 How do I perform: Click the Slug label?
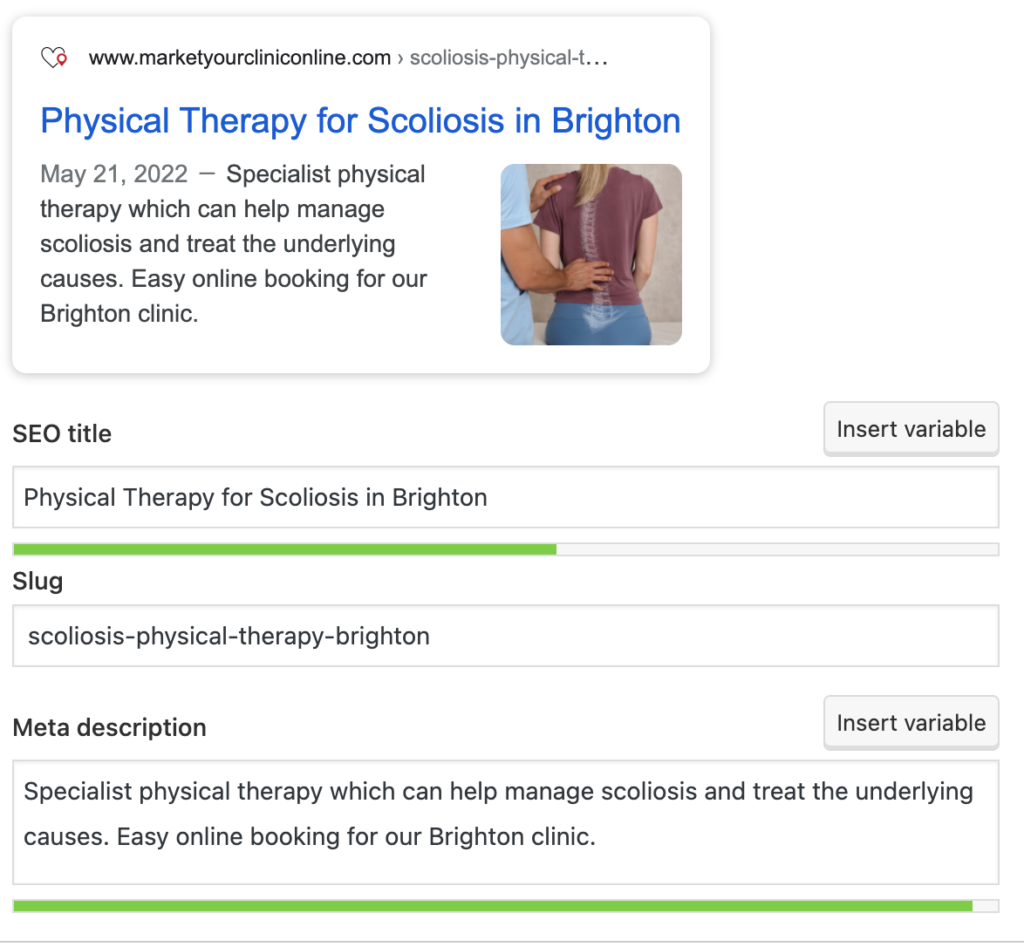click(38, 581)
